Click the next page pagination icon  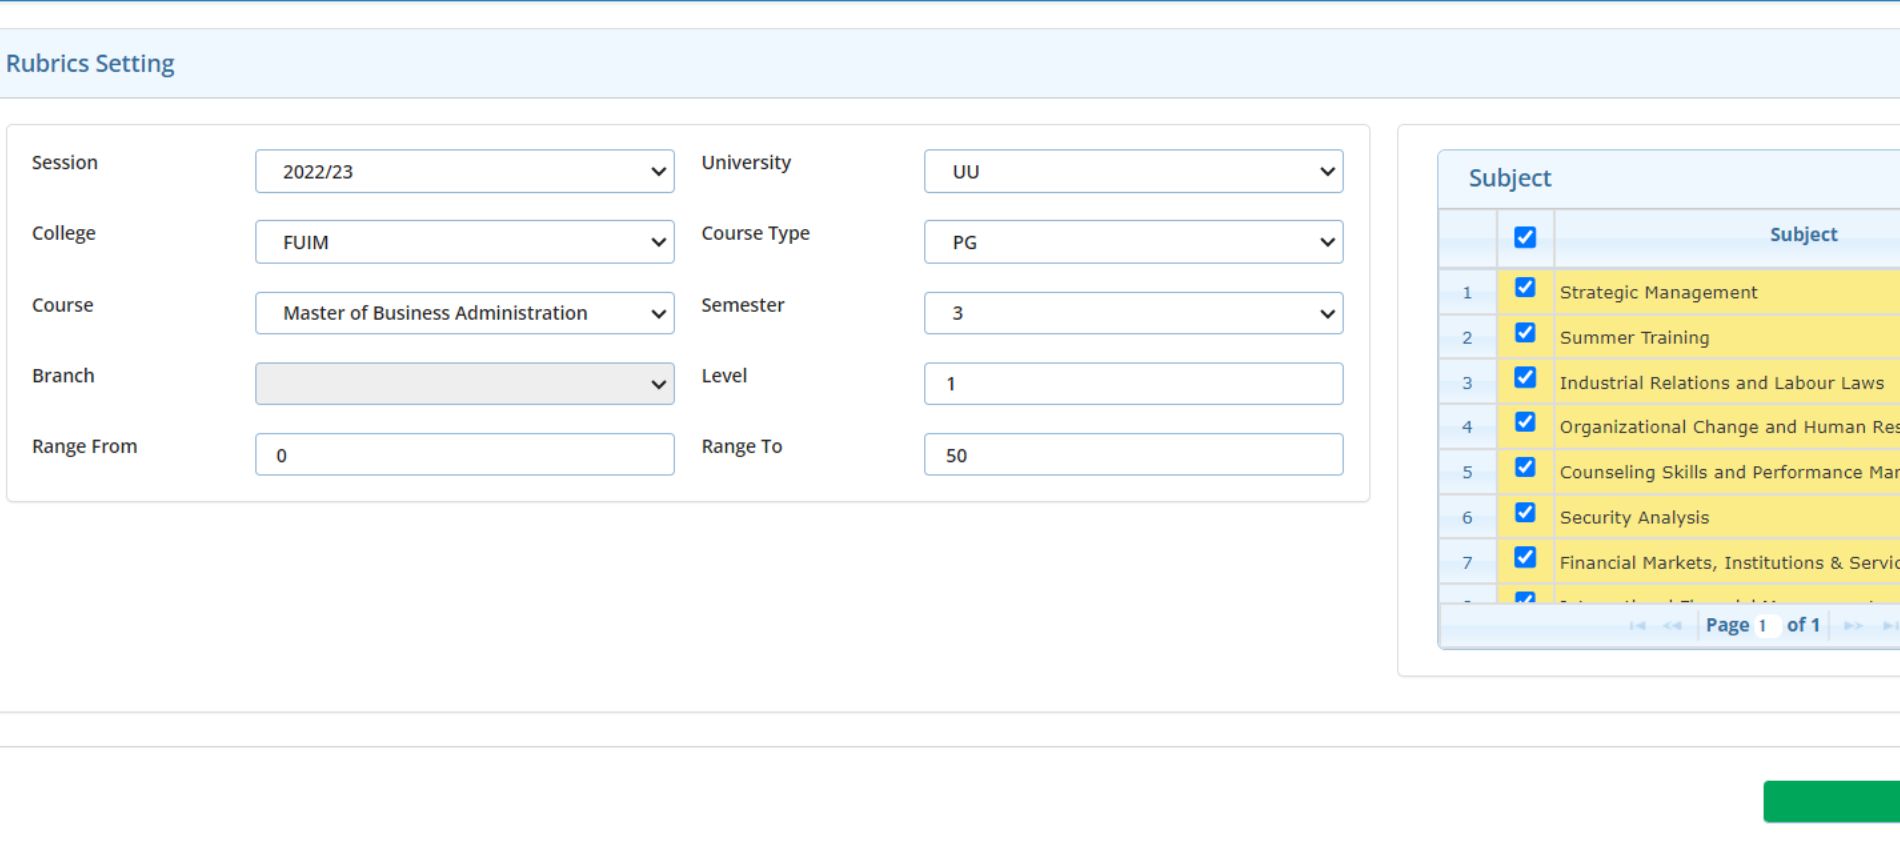point(1853,626)
